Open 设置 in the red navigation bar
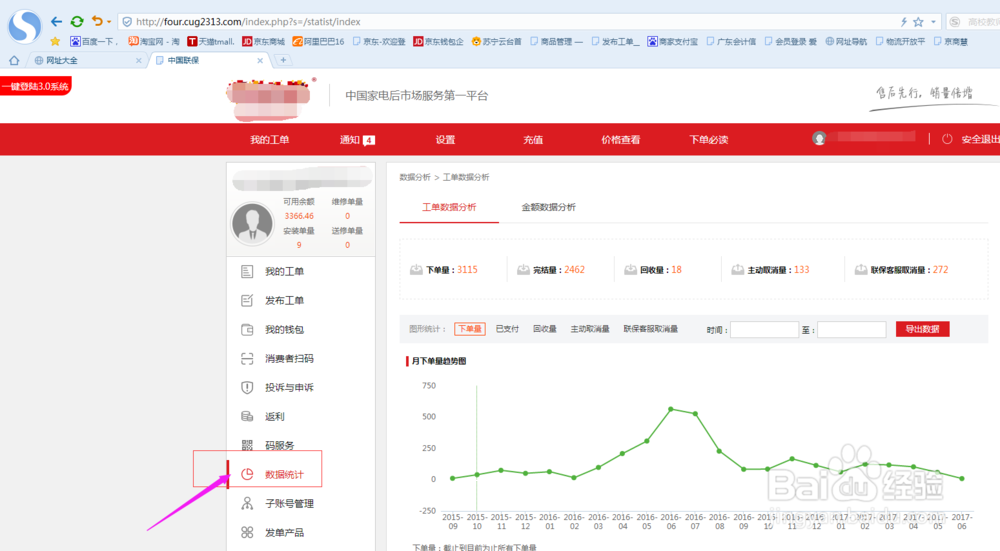 tap(445, 140)
